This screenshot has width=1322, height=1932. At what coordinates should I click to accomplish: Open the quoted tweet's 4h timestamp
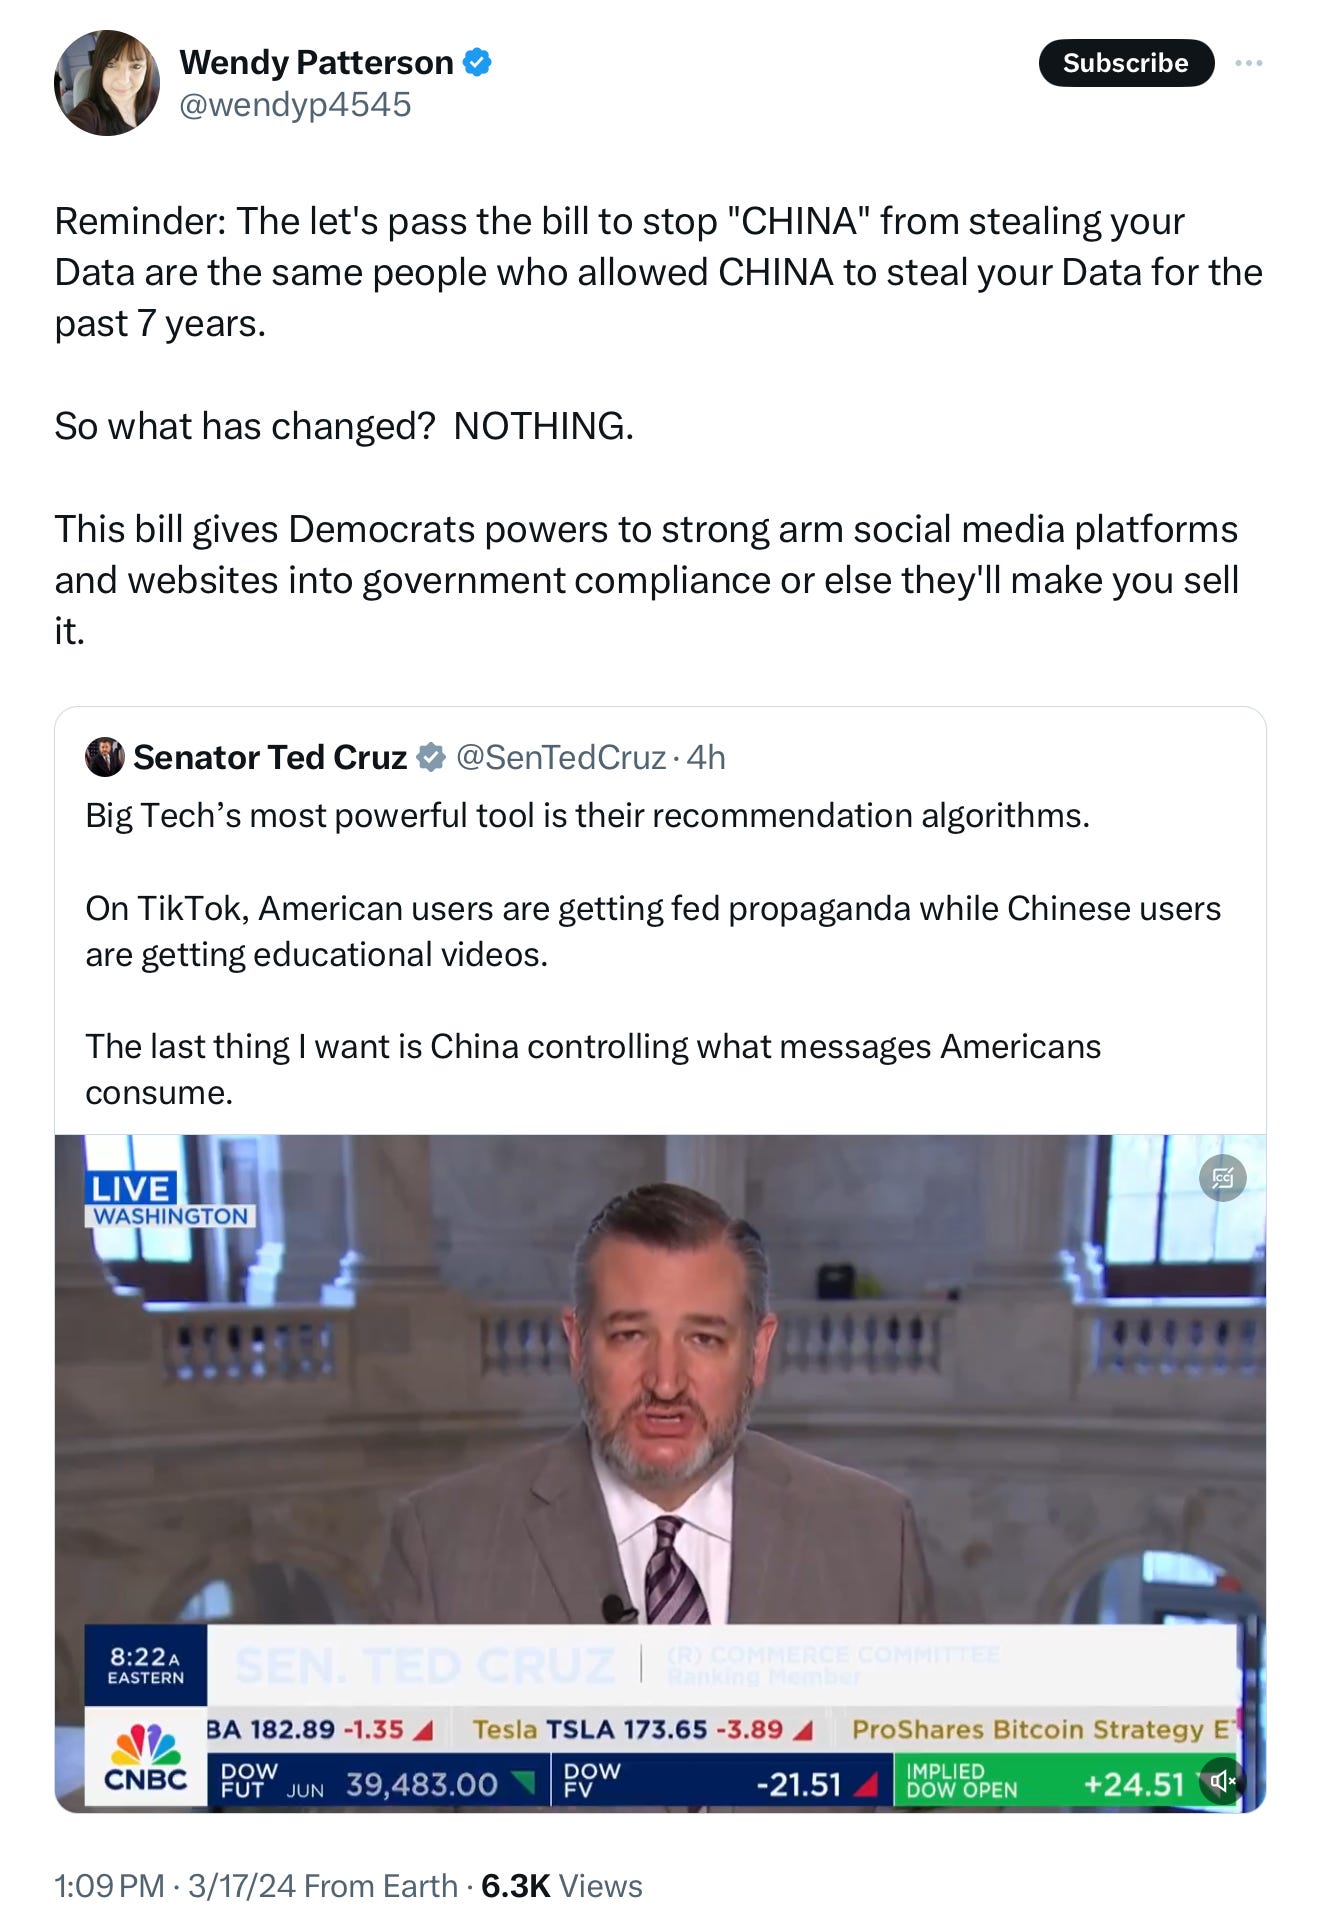pos(706,757)
